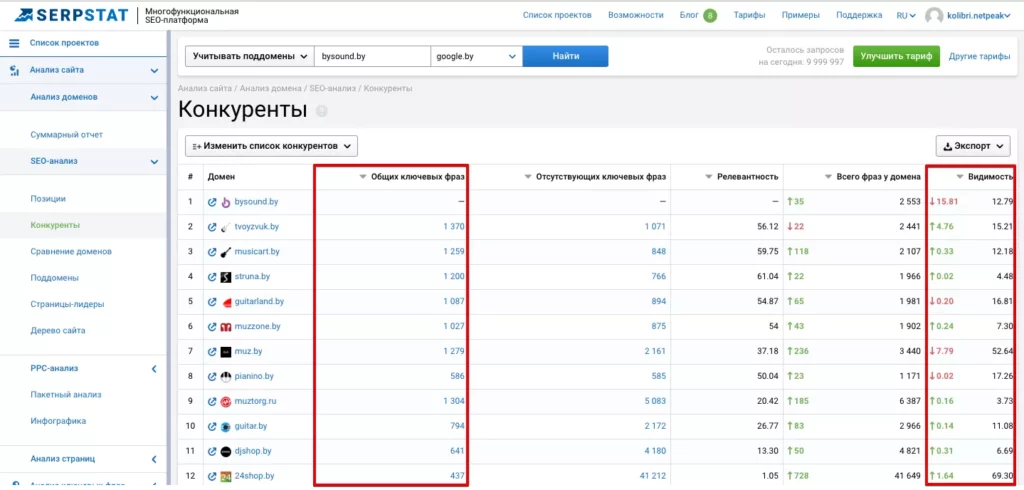Click the green Улучшить тариф button
Viewport: 1024px width, 490px height.
pyautogui.click(x=896, y=56)
